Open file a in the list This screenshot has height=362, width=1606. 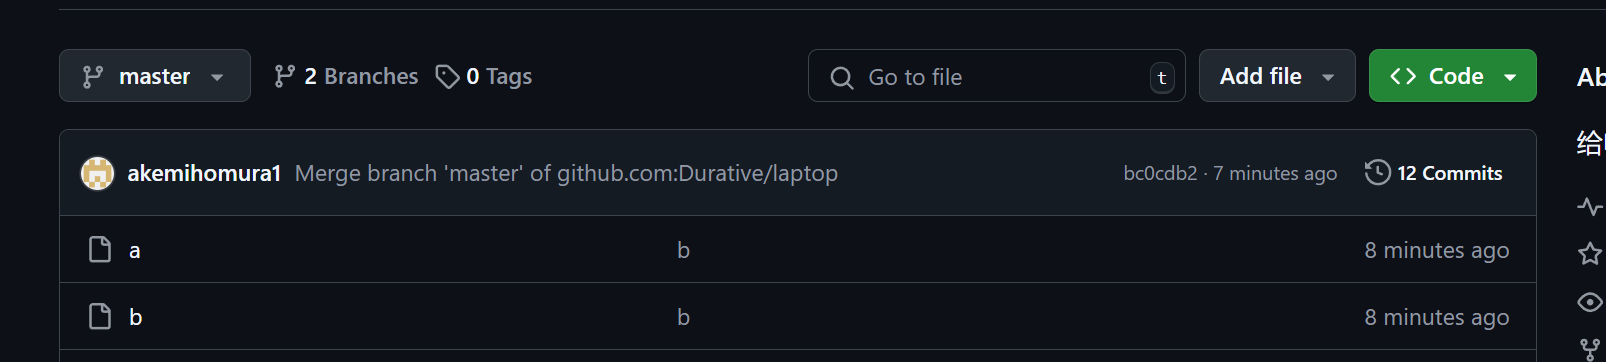pyautogui.click(x=134, y=250)
